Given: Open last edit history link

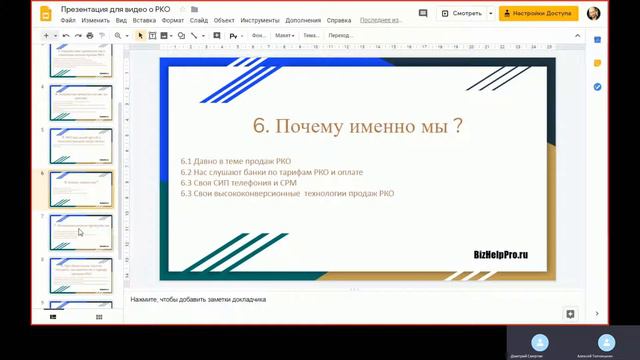Looking at the screenshot, I should 381,20.
